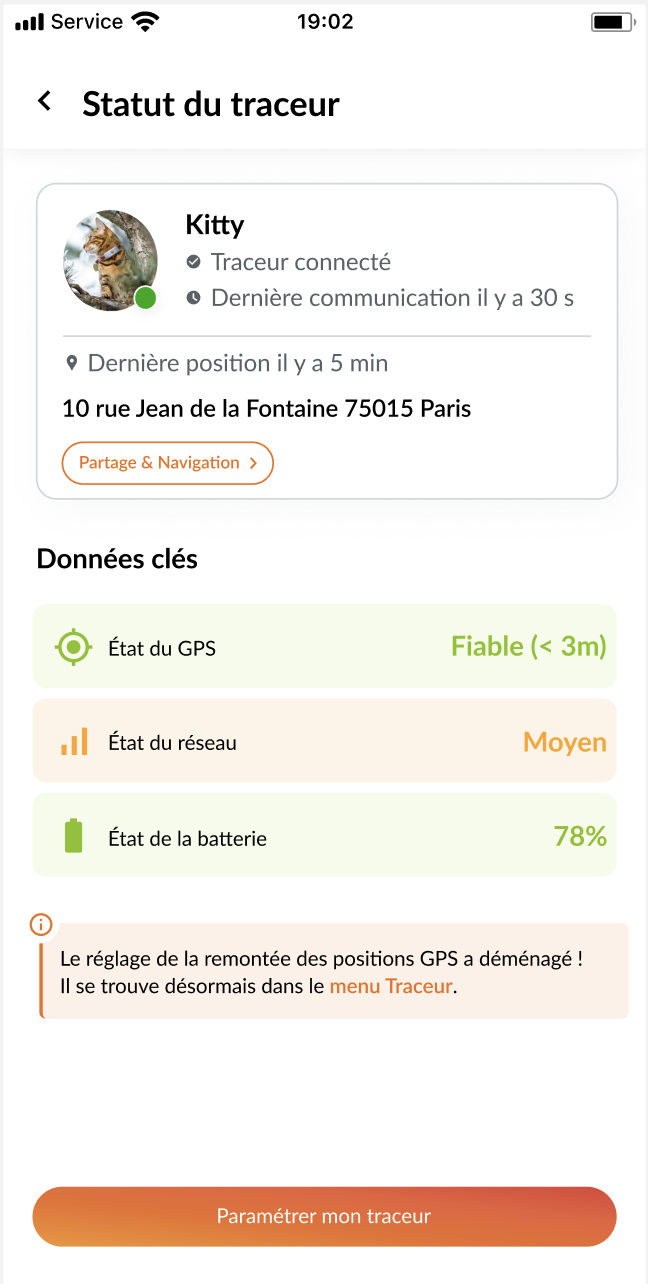The width and height of the screenshot is (648, 1284).
Task: Tap the back arrow icon
Action: click(44, 101)
